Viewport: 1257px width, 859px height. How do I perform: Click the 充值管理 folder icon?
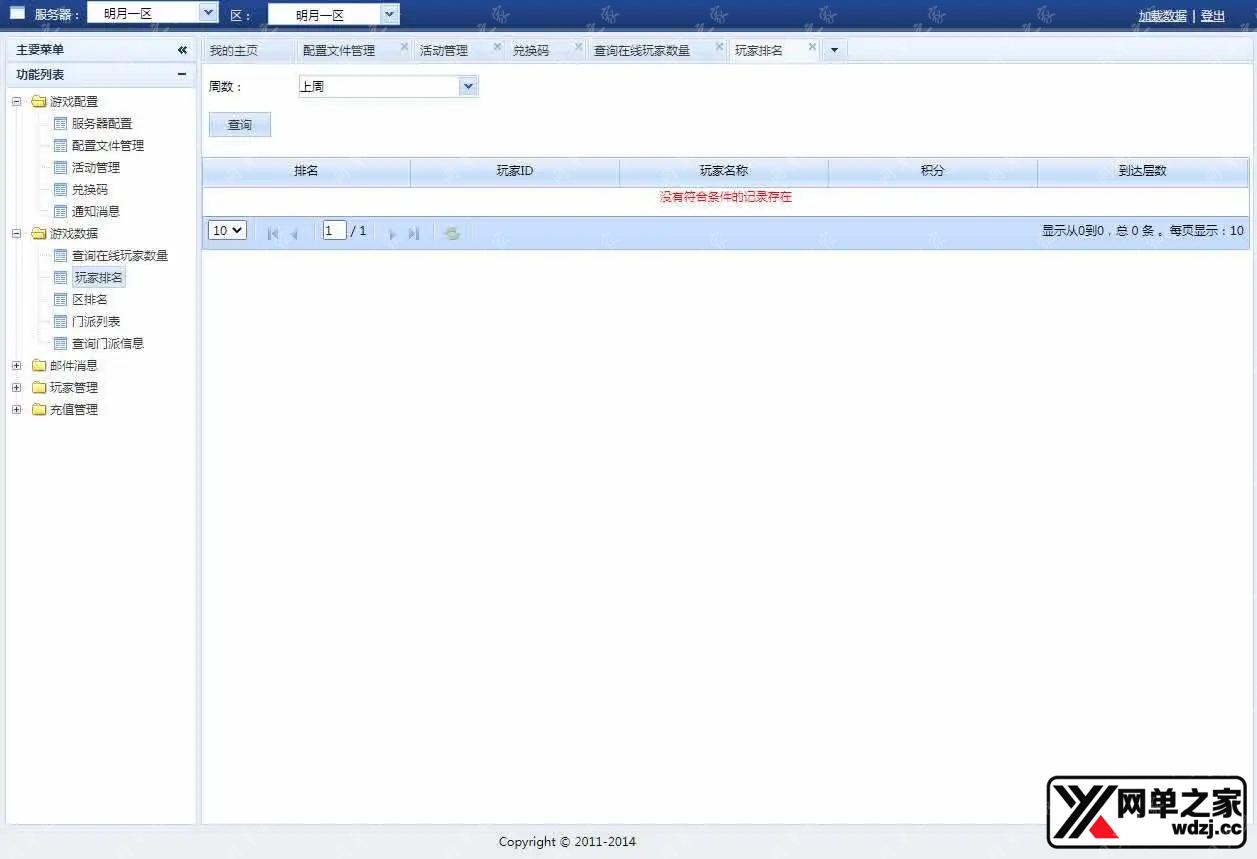39,409
